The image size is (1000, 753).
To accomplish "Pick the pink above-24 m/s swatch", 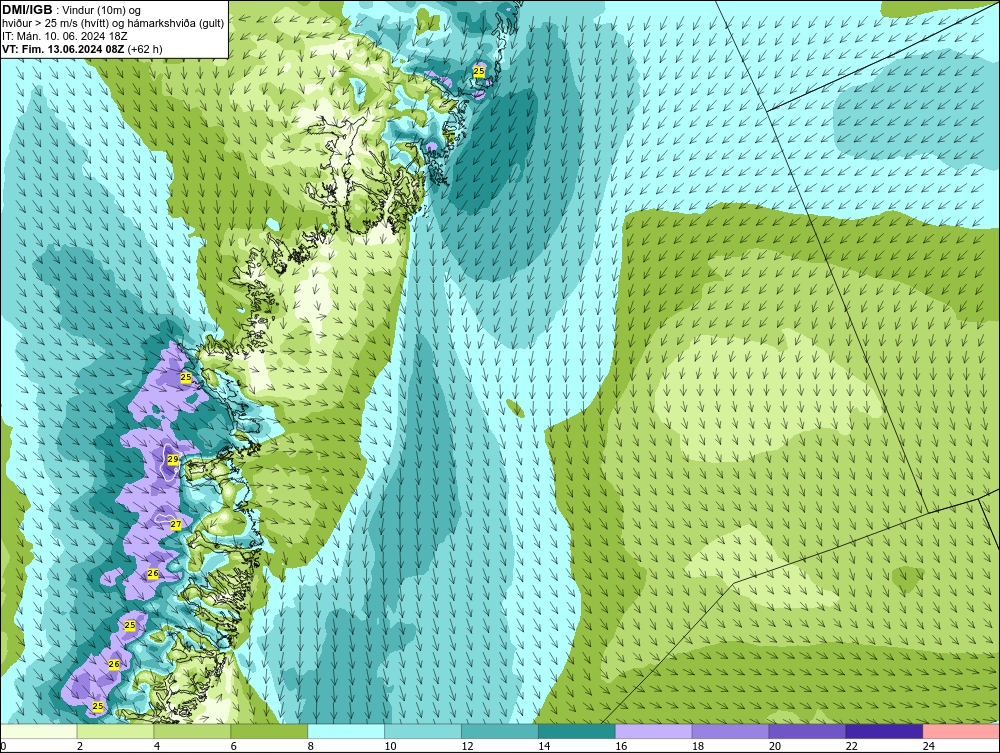I will click(x=961, y=731).
